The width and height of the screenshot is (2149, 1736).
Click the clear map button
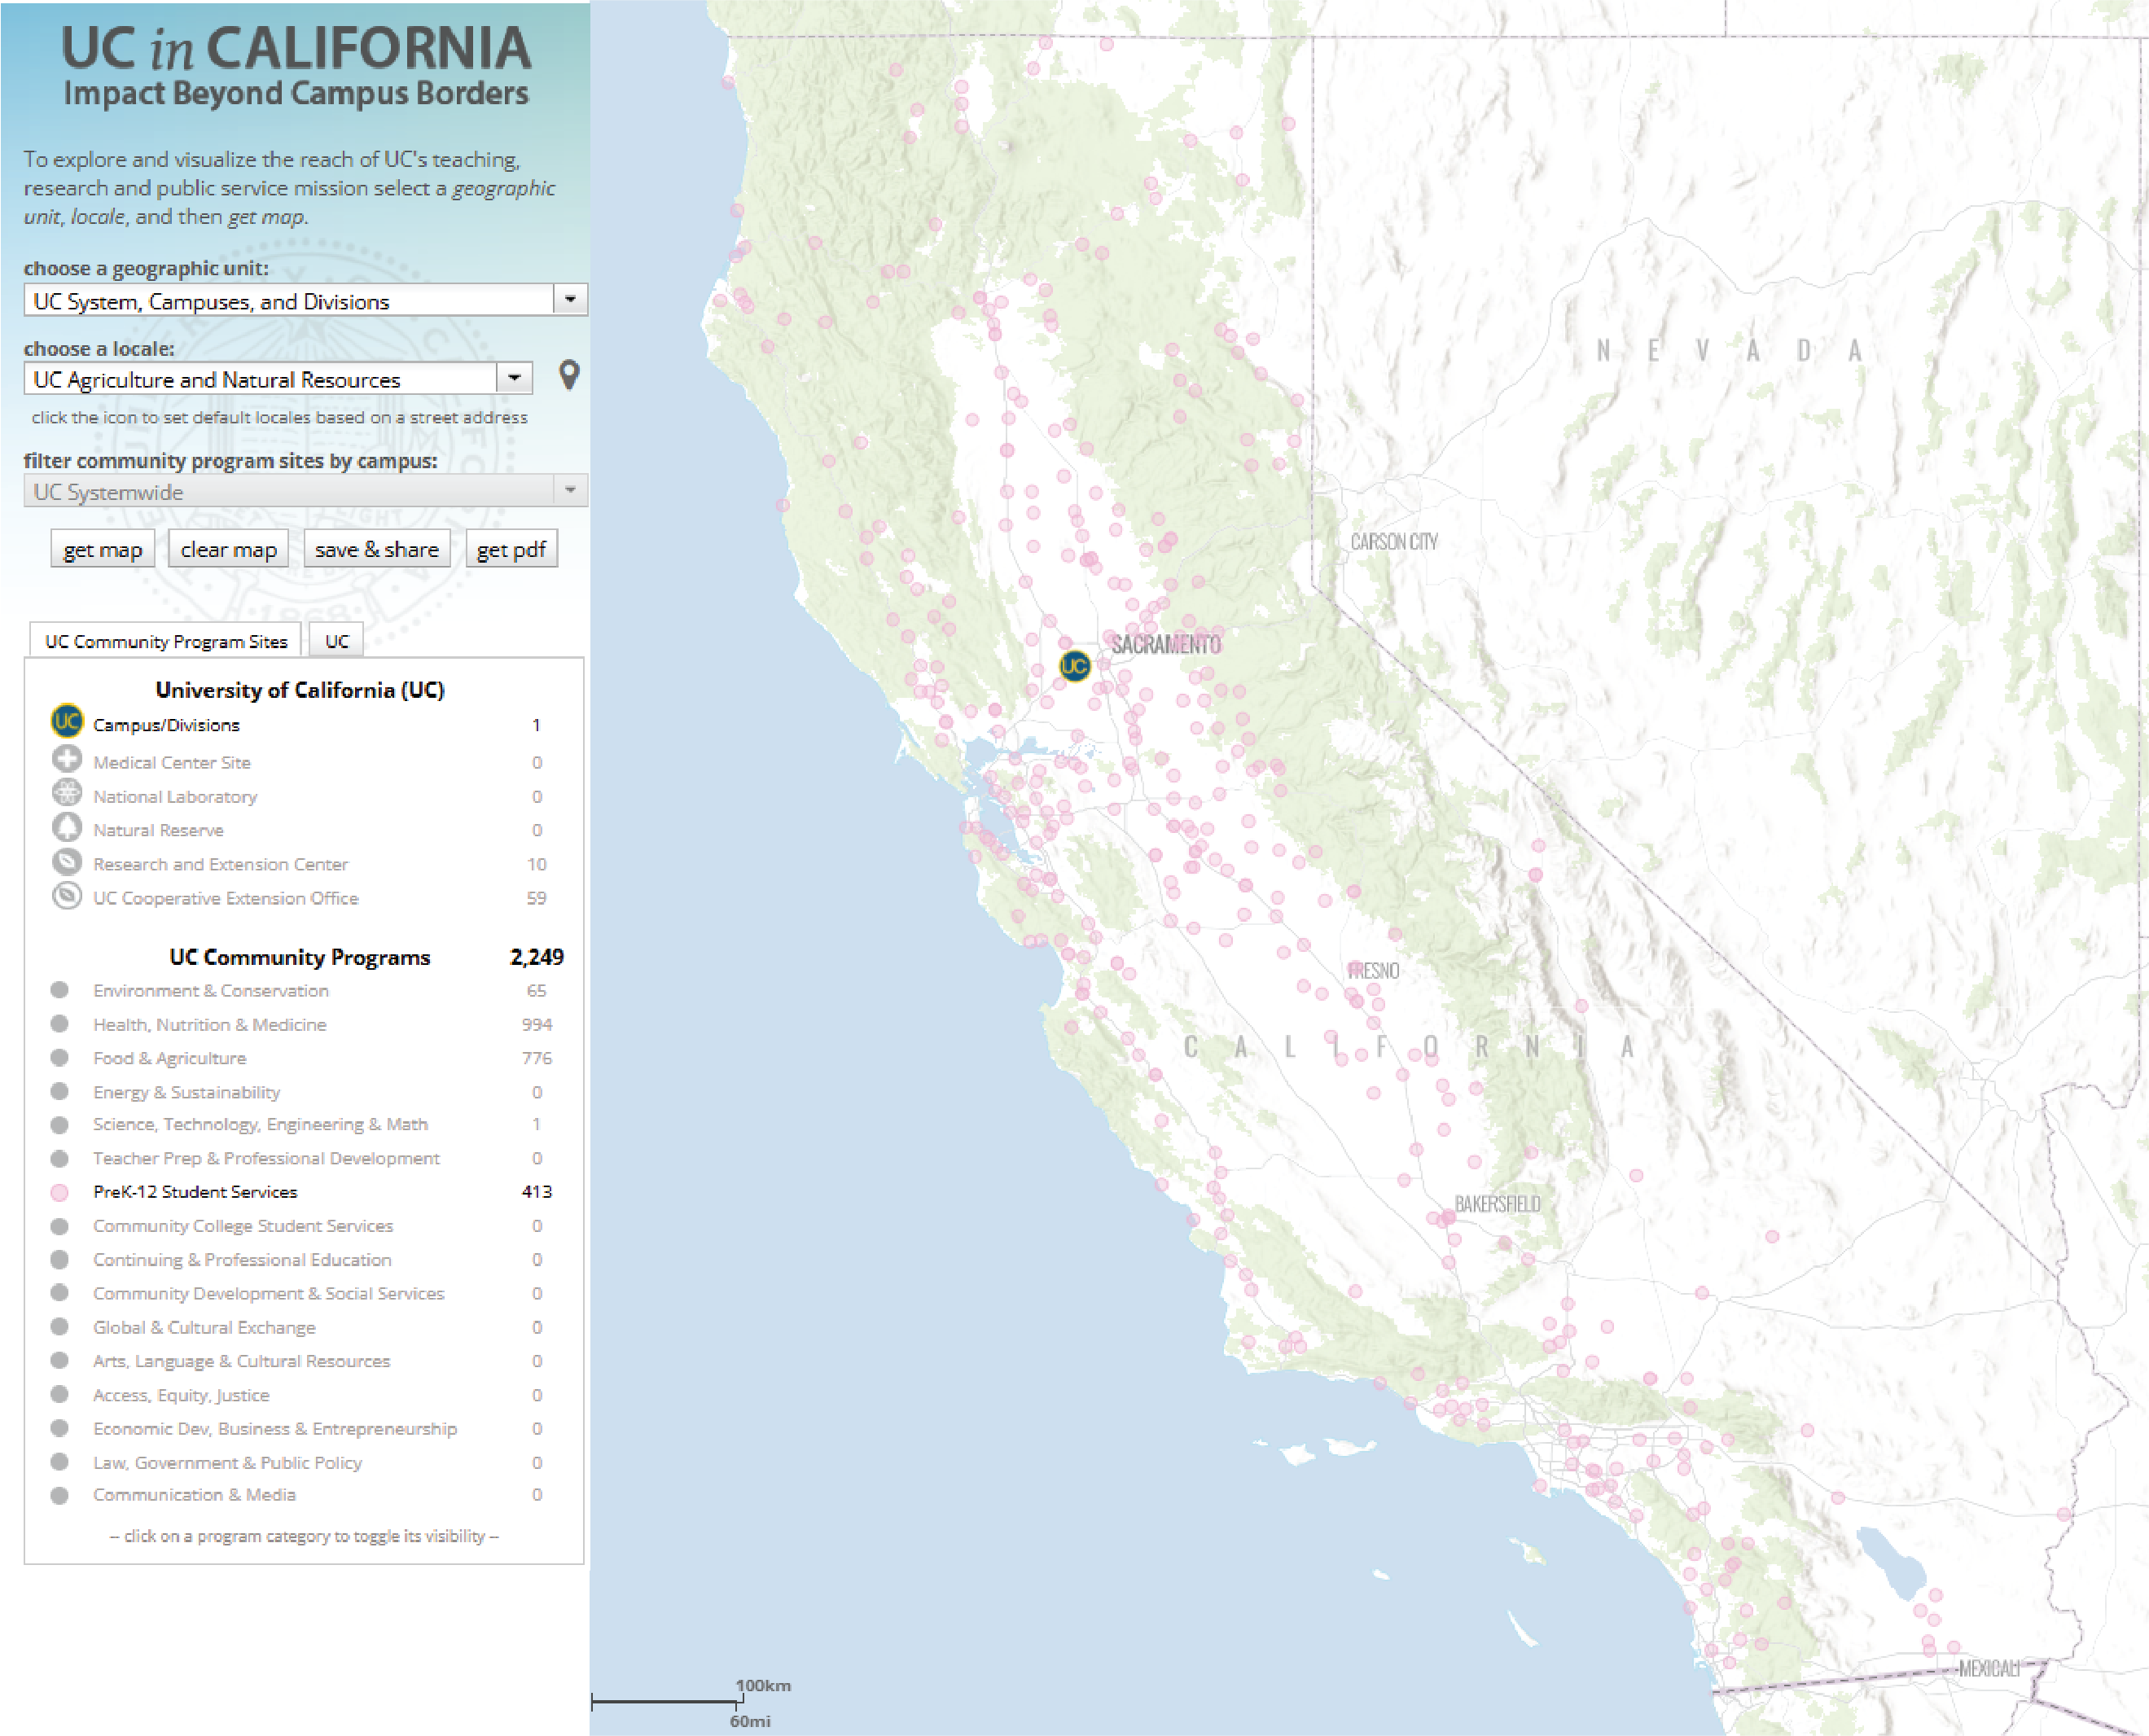[x=229, y=549]
